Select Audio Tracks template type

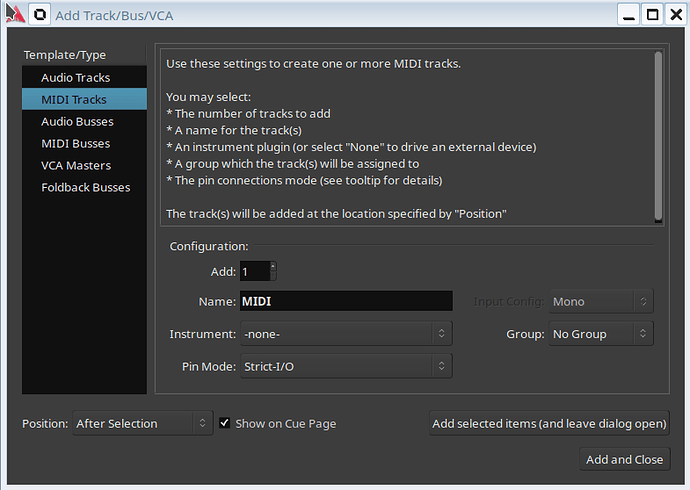75,77
